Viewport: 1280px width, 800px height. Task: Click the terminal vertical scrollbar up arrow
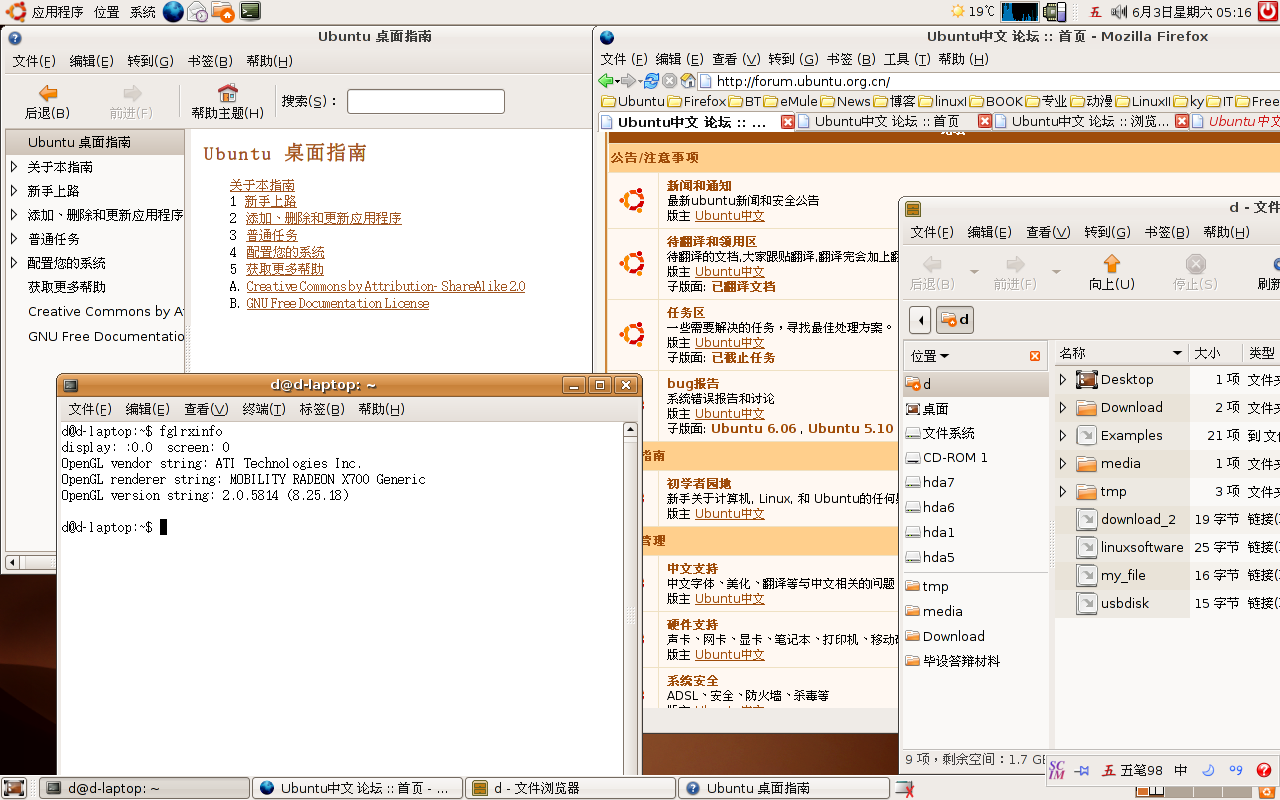(x=630, y=429)
